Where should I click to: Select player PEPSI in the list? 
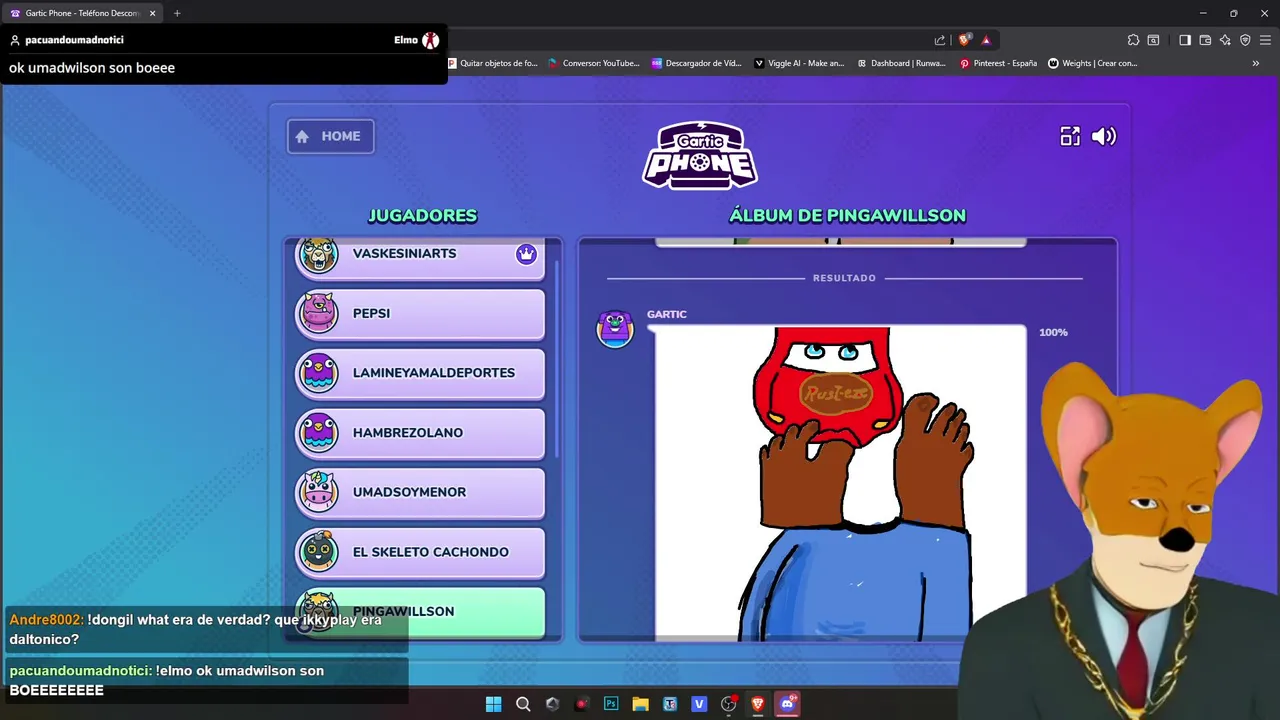click(x=420, y=314)
